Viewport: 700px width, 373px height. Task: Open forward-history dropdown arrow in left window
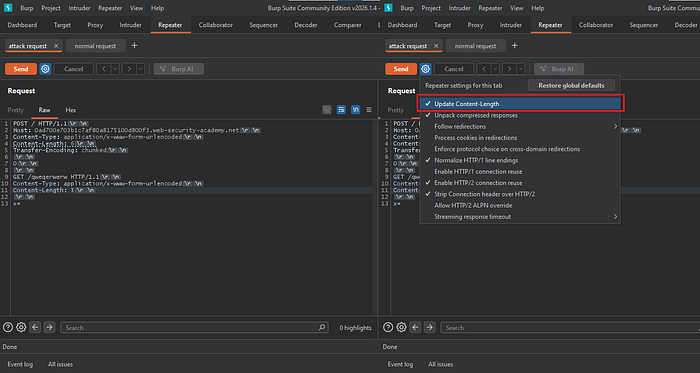141,69
